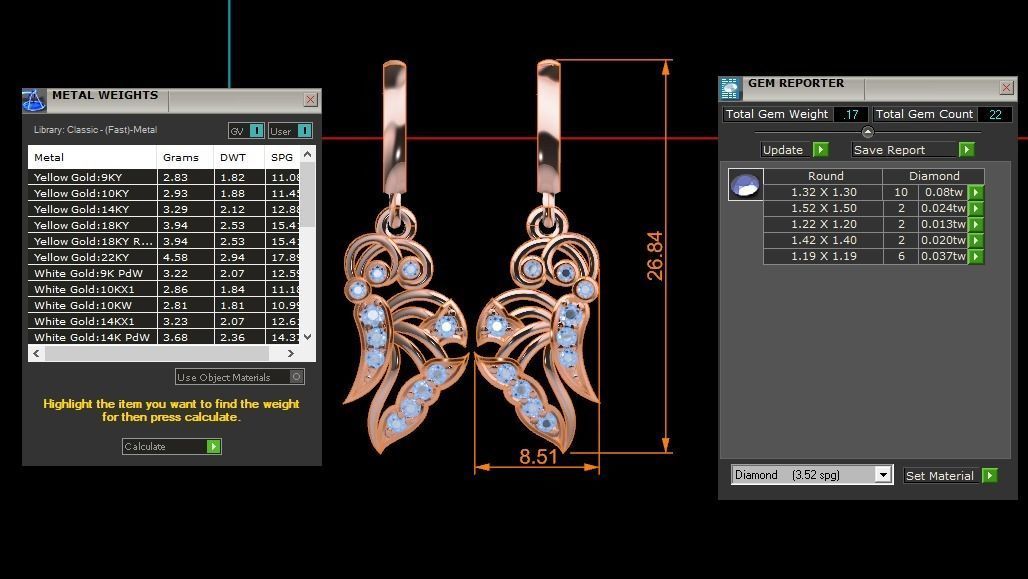This screenshot has height=579, width=1028.
Task: Click the green arrow beside Update
Action: coord(820,150)
